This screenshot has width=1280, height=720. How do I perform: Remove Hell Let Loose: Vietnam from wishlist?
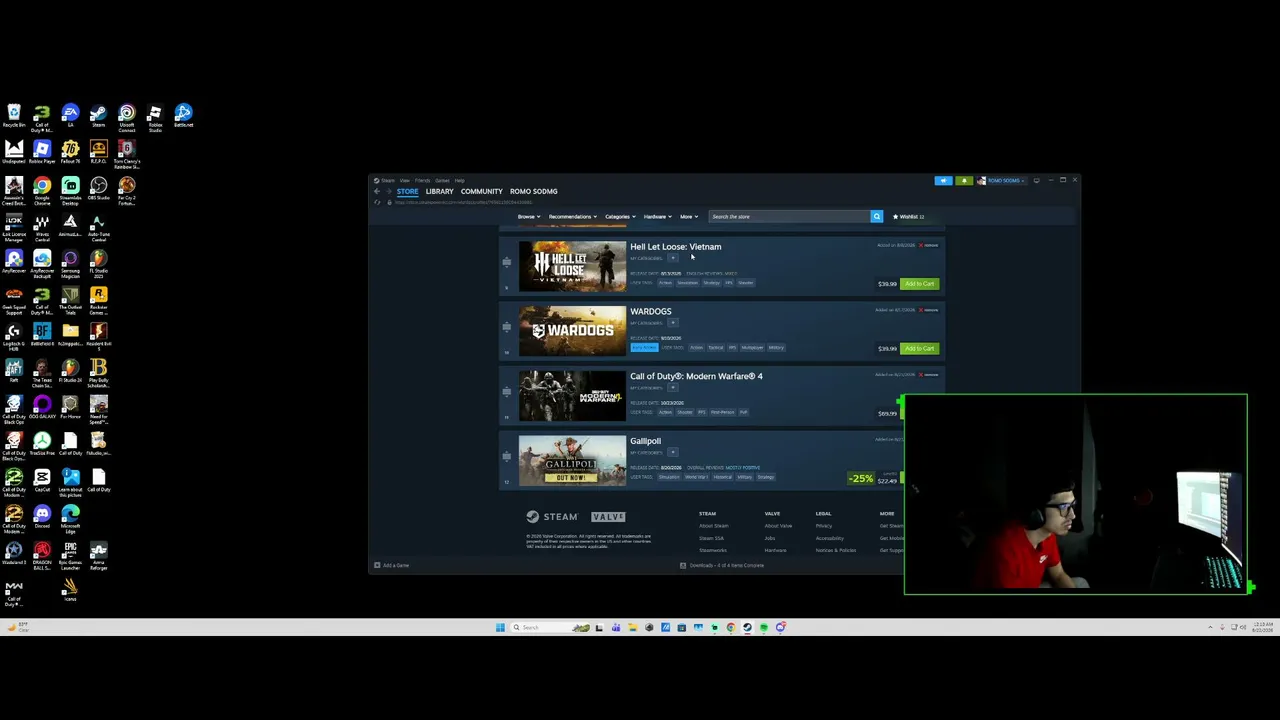(930, 245)
